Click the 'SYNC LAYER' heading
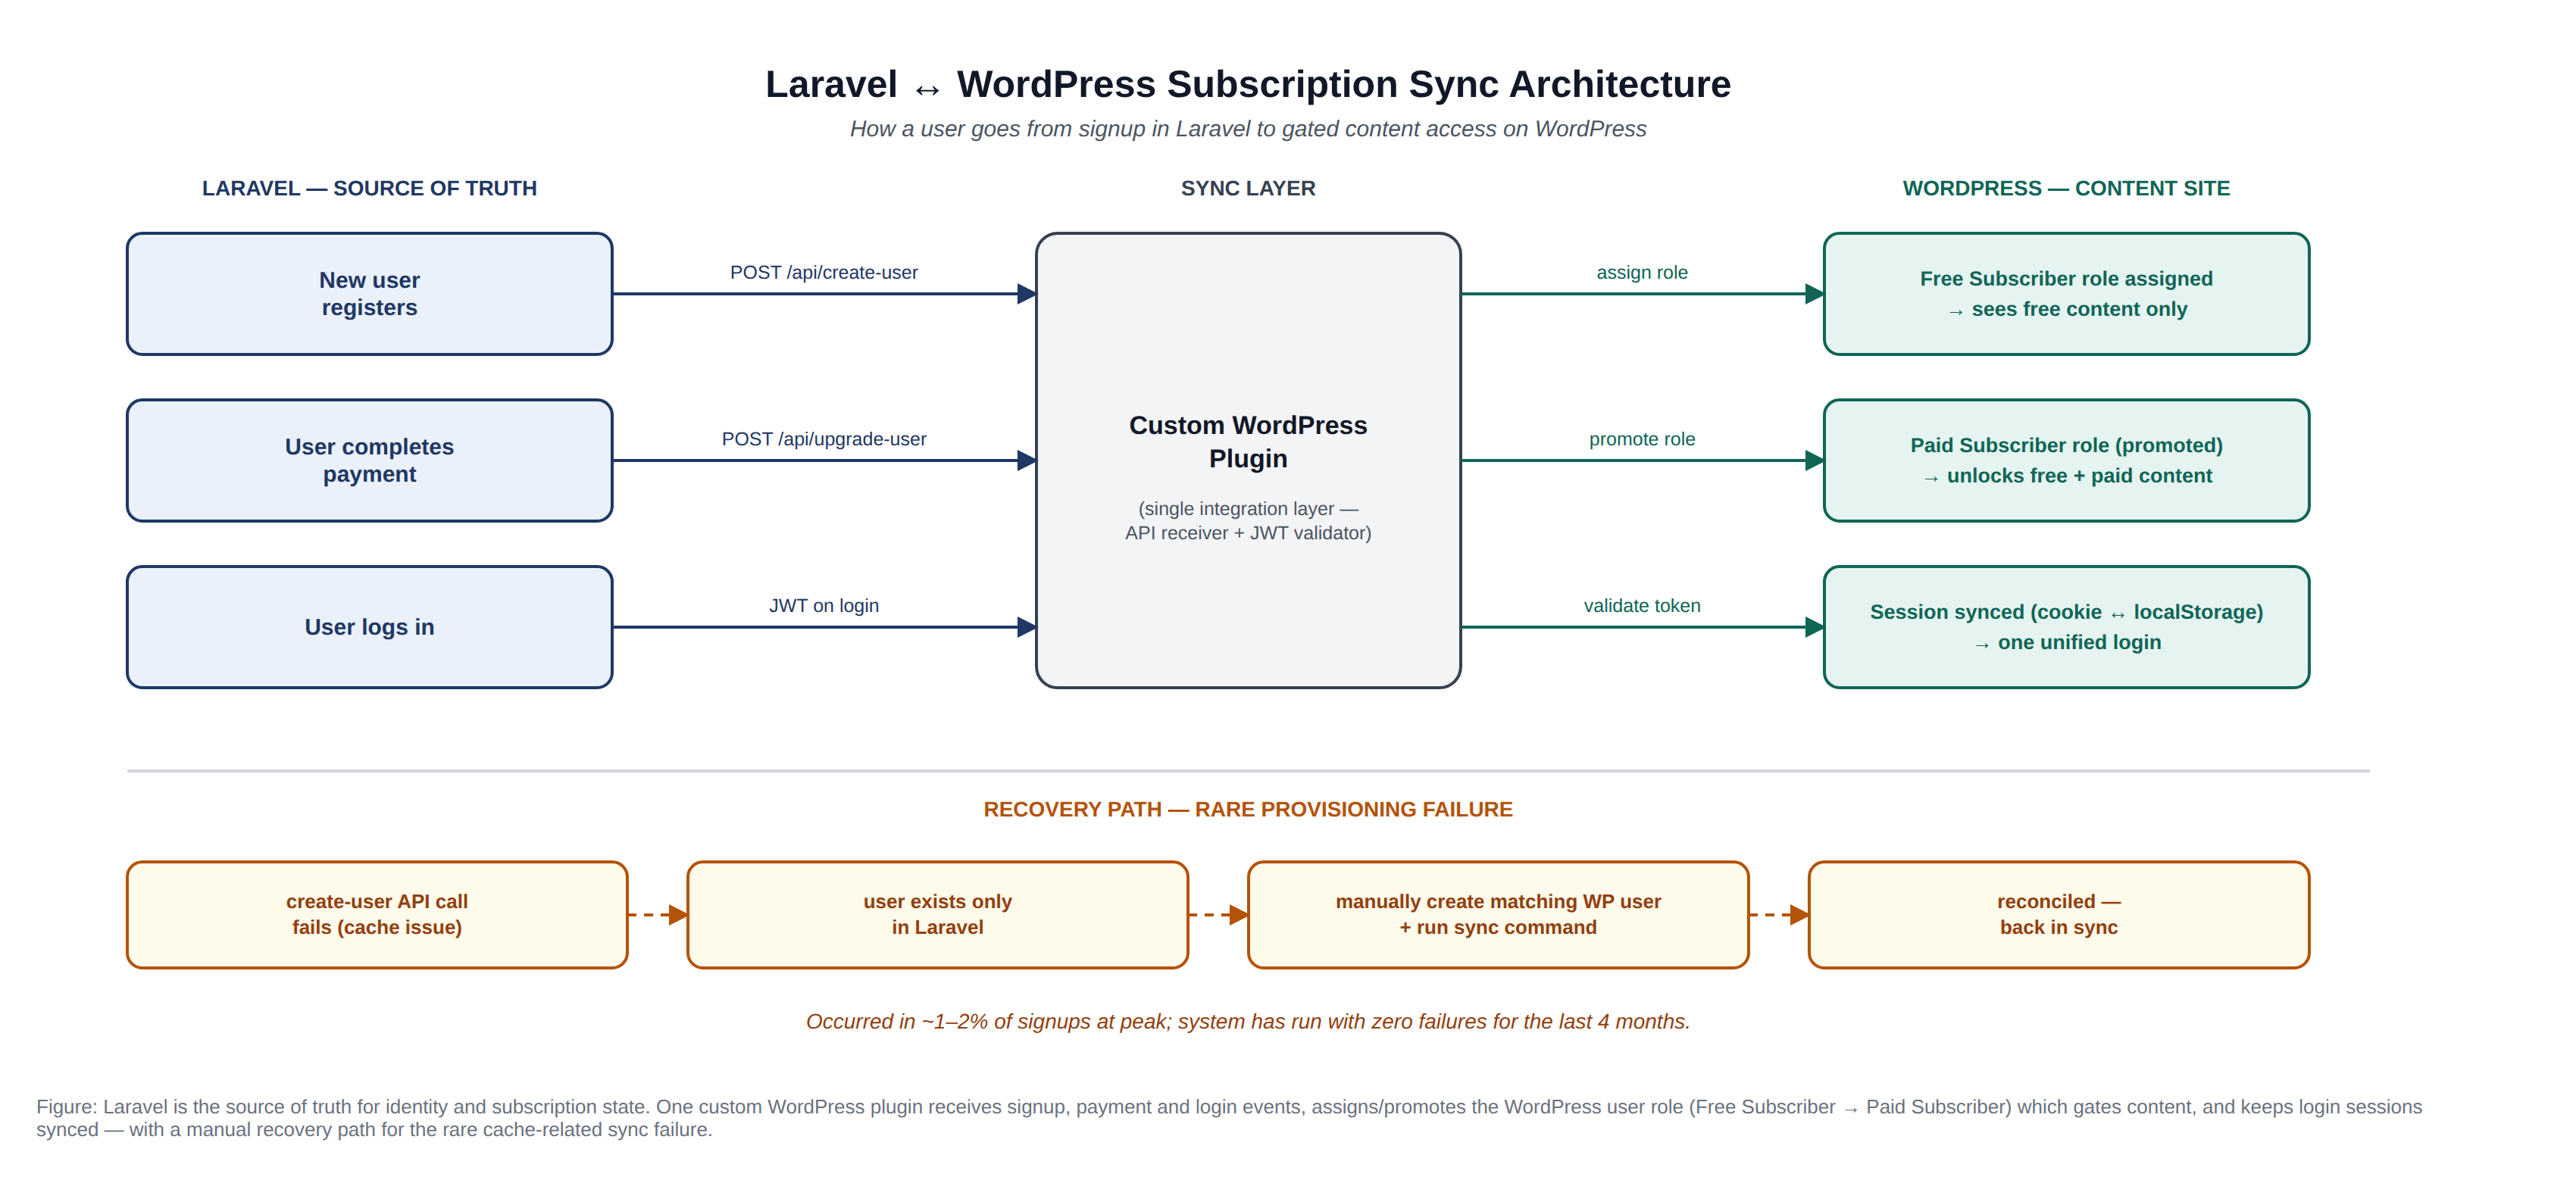The height and width of the screenshot is (1177, 2576). (x=1248, y=188)
